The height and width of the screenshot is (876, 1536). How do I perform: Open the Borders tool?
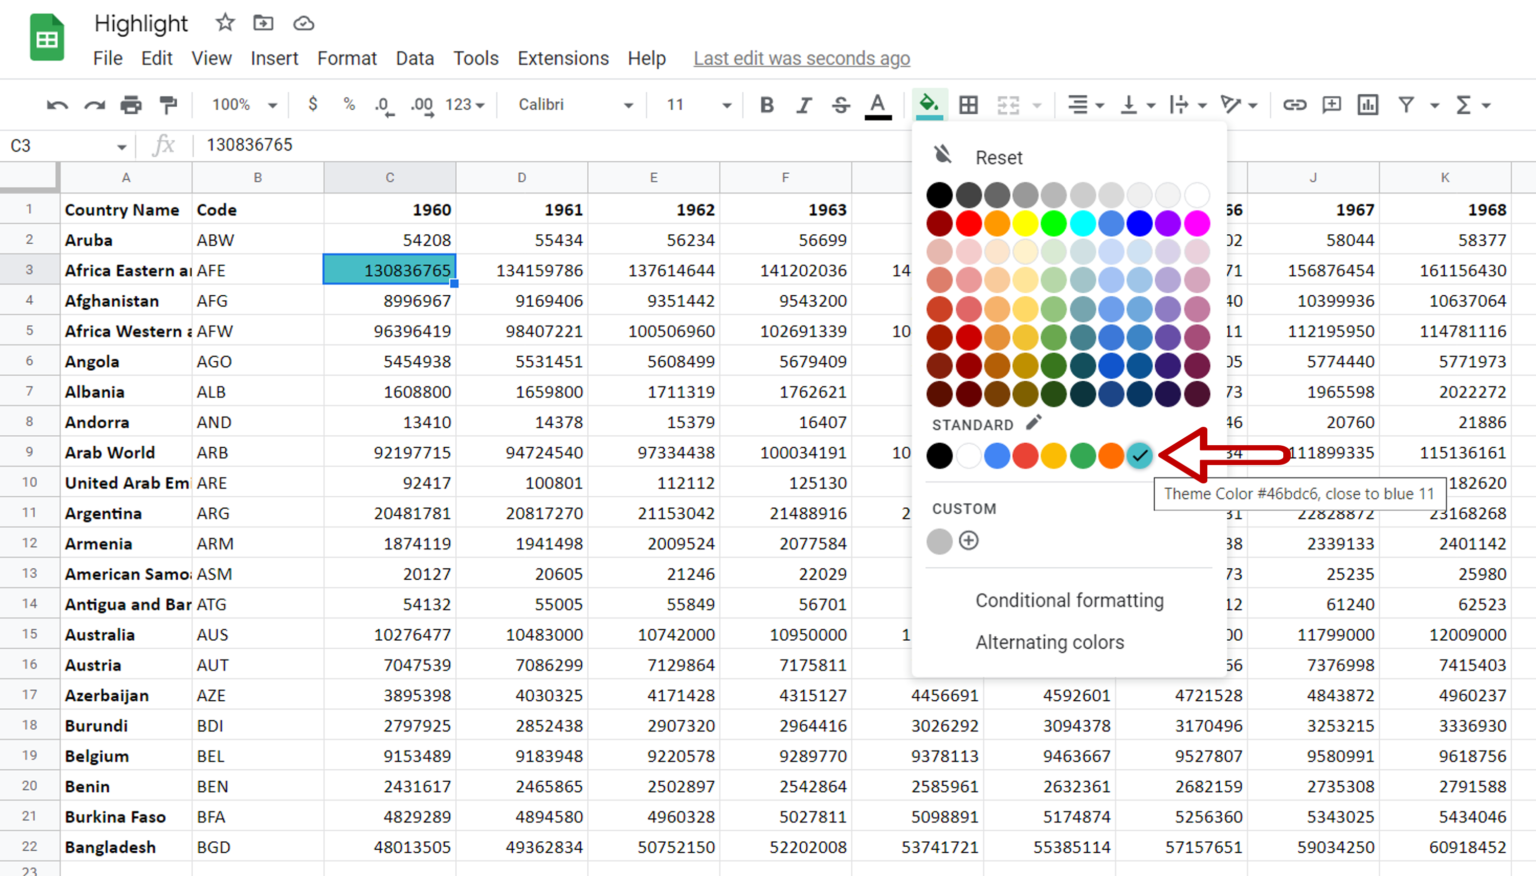pyautogui.click(x=968, y=105)
